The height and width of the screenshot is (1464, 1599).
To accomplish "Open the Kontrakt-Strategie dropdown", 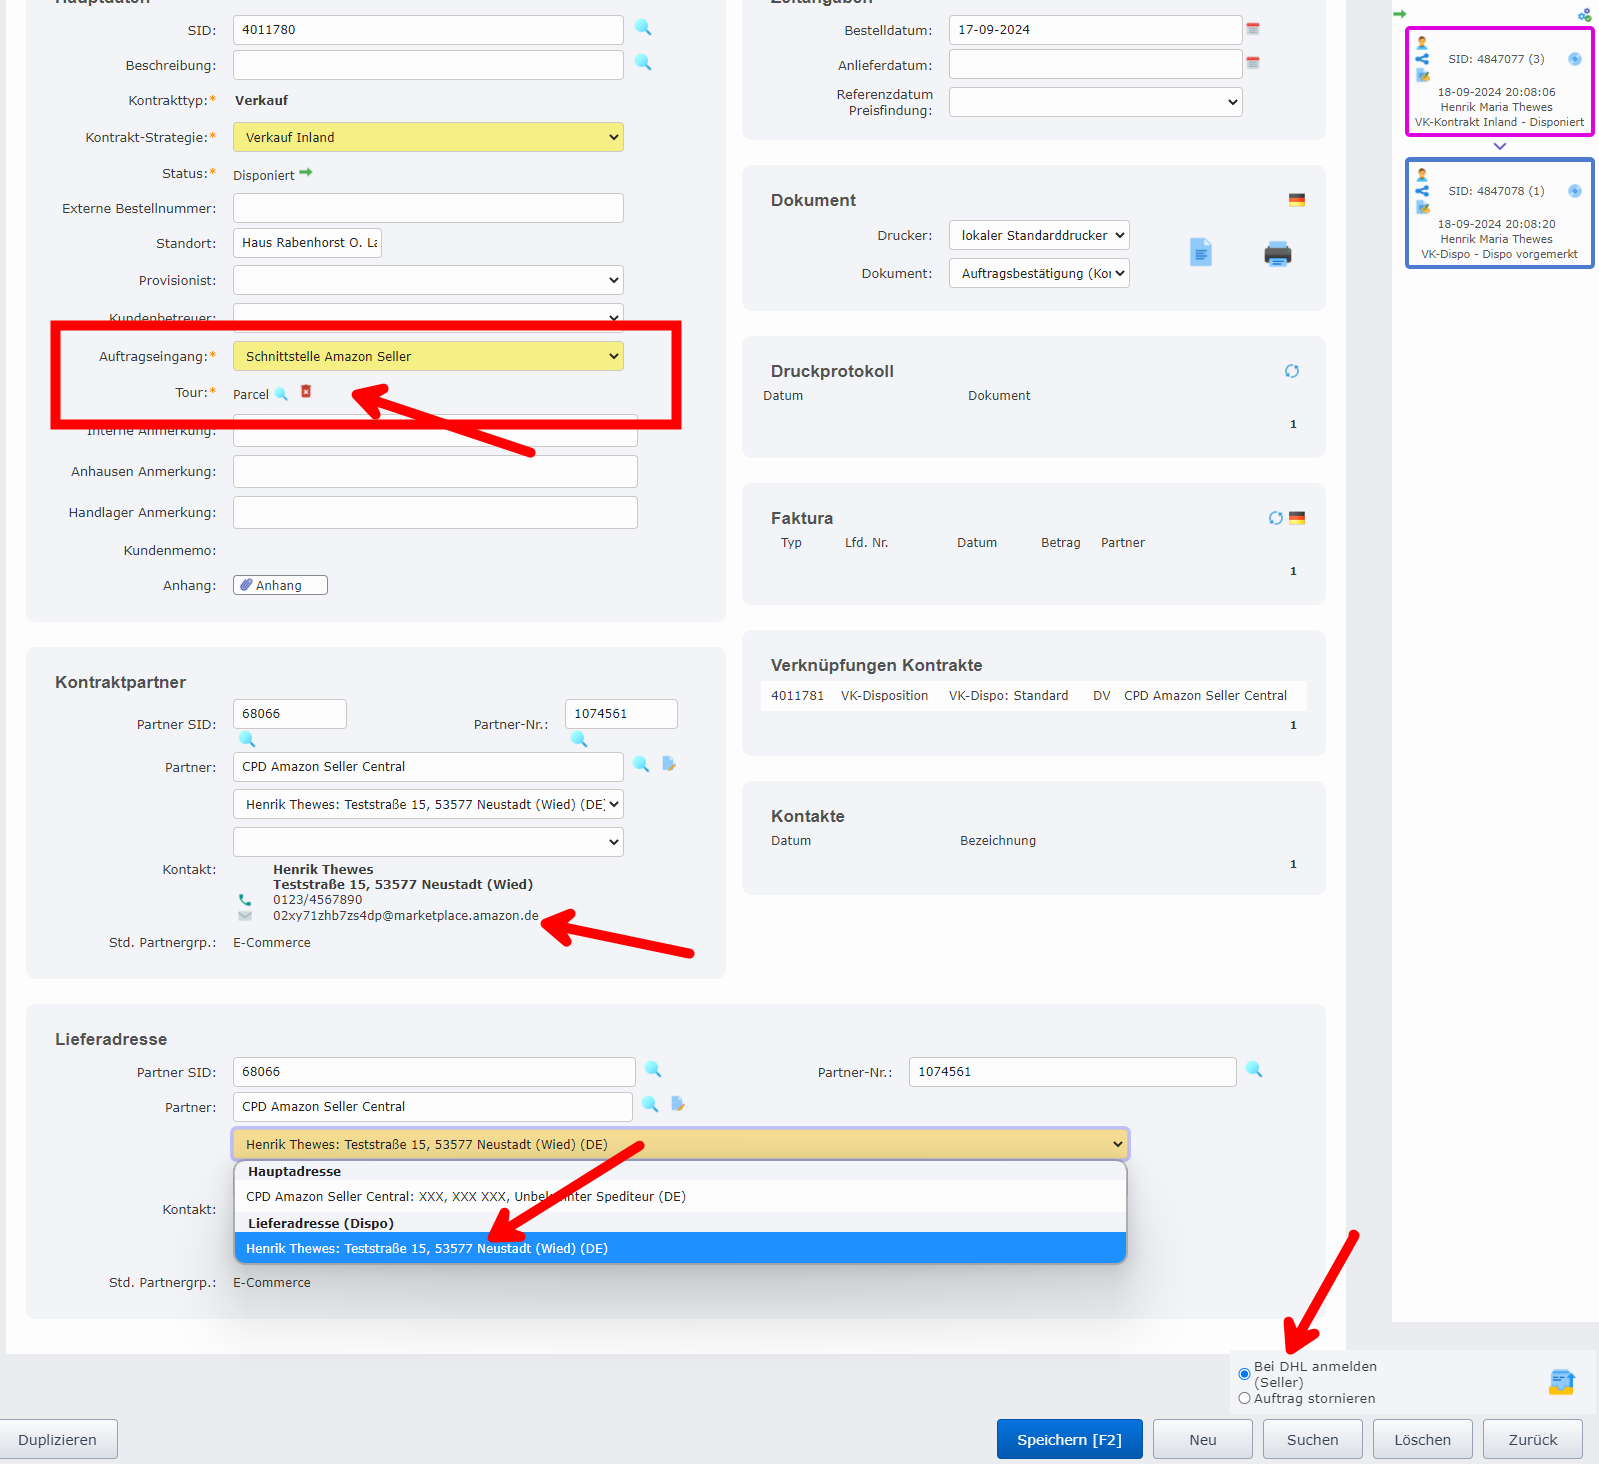I will [428, 137].
